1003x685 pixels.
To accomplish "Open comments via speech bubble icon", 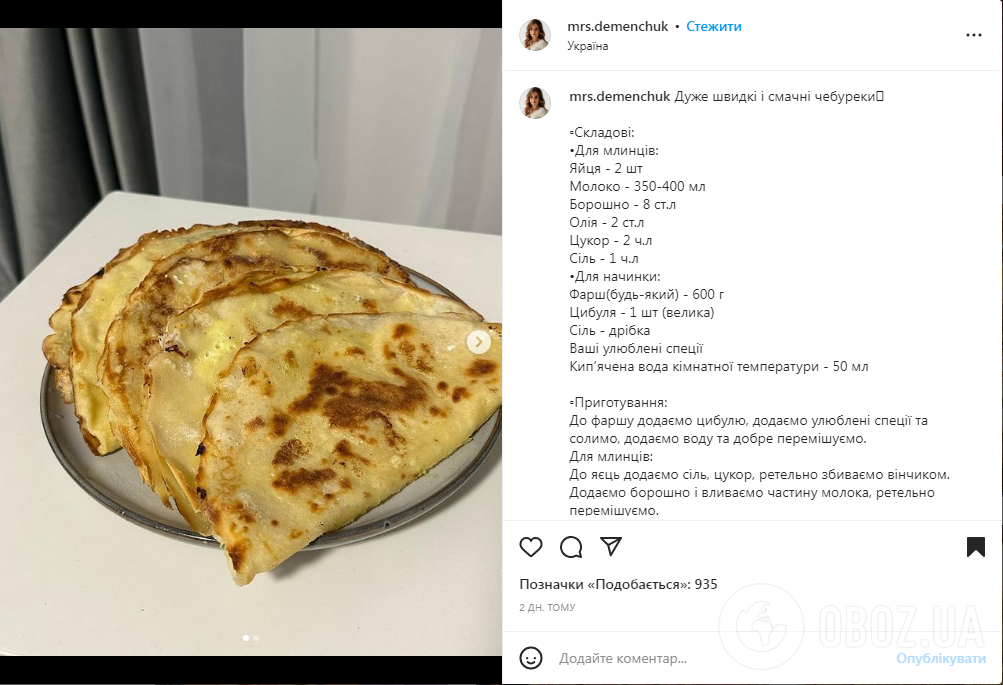I will [571, 547].
